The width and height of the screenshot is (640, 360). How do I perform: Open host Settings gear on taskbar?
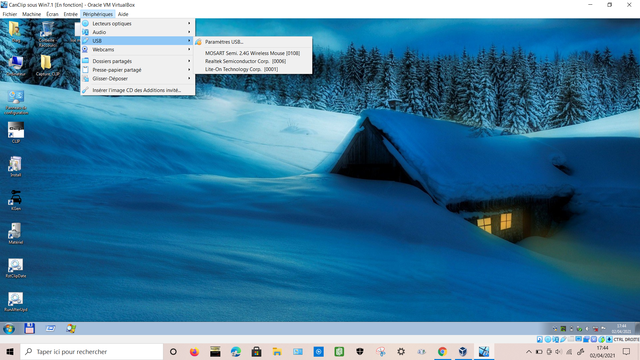click(401, 351)
